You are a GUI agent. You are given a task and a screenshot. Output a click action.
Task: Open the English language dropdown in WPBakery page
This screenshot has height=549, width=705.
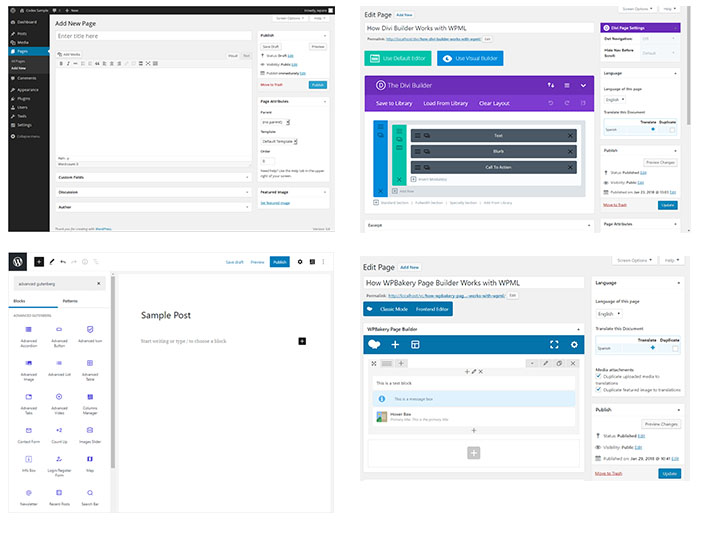609,313
